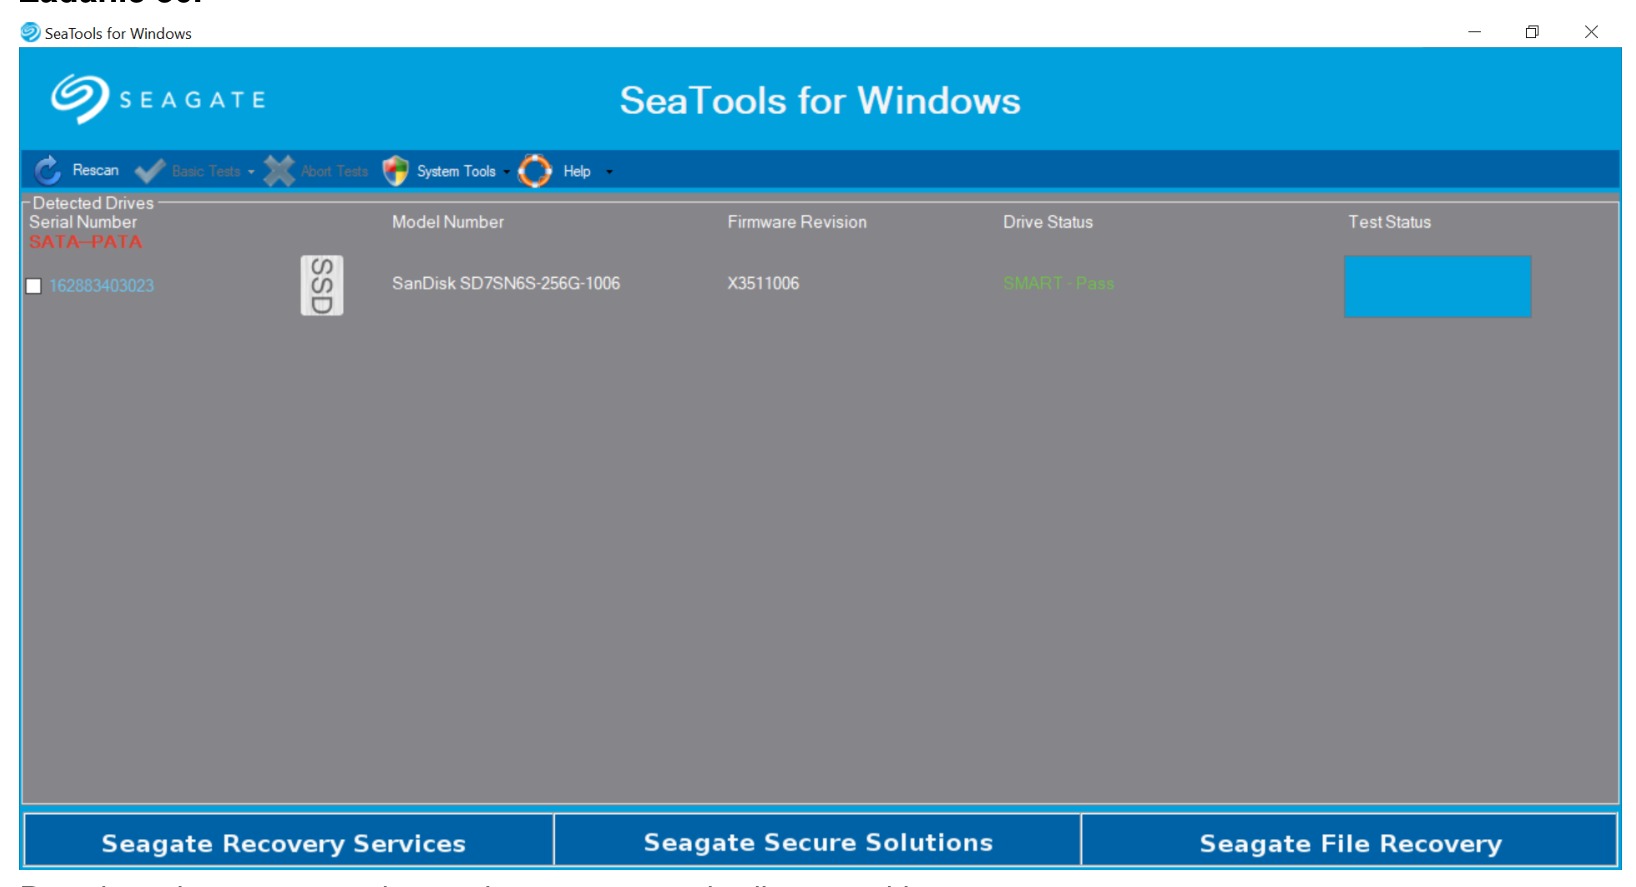Image resolution: width=1636 pixels, height=887 pixels.
Task: Expand the Help dropdown arrow
Action: point(609,172)
